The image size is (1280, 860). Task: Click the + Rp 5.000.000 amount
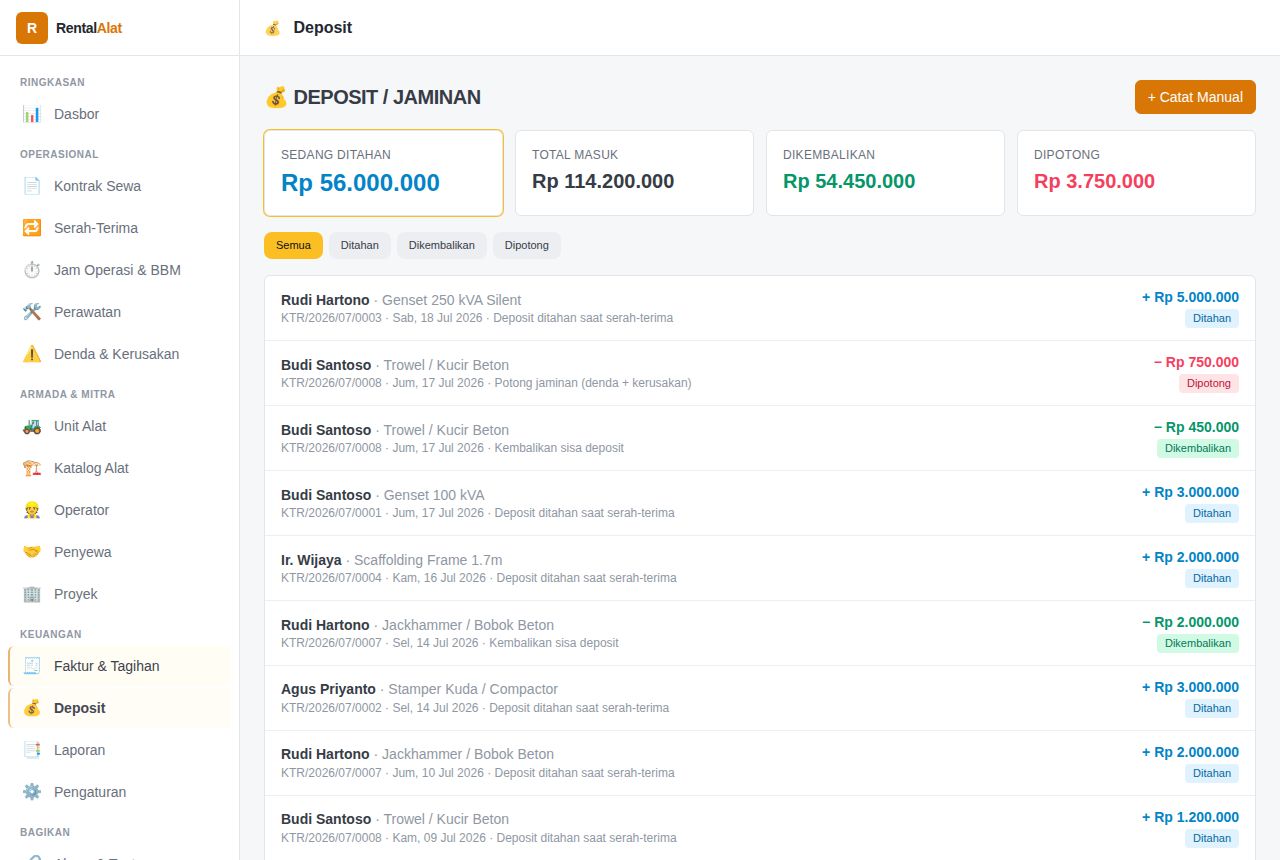point(1190,297)
